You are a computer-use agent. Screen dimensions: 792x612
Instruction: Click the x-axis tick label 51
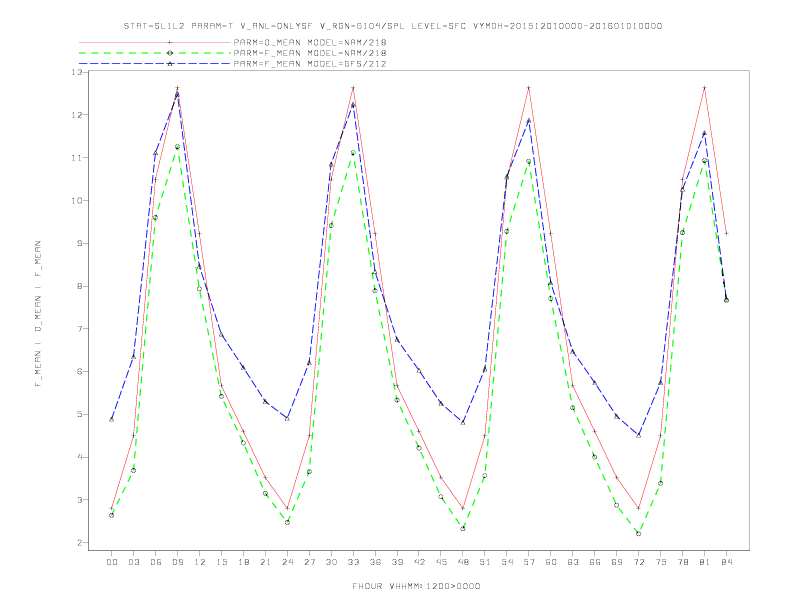pos(485,562)
